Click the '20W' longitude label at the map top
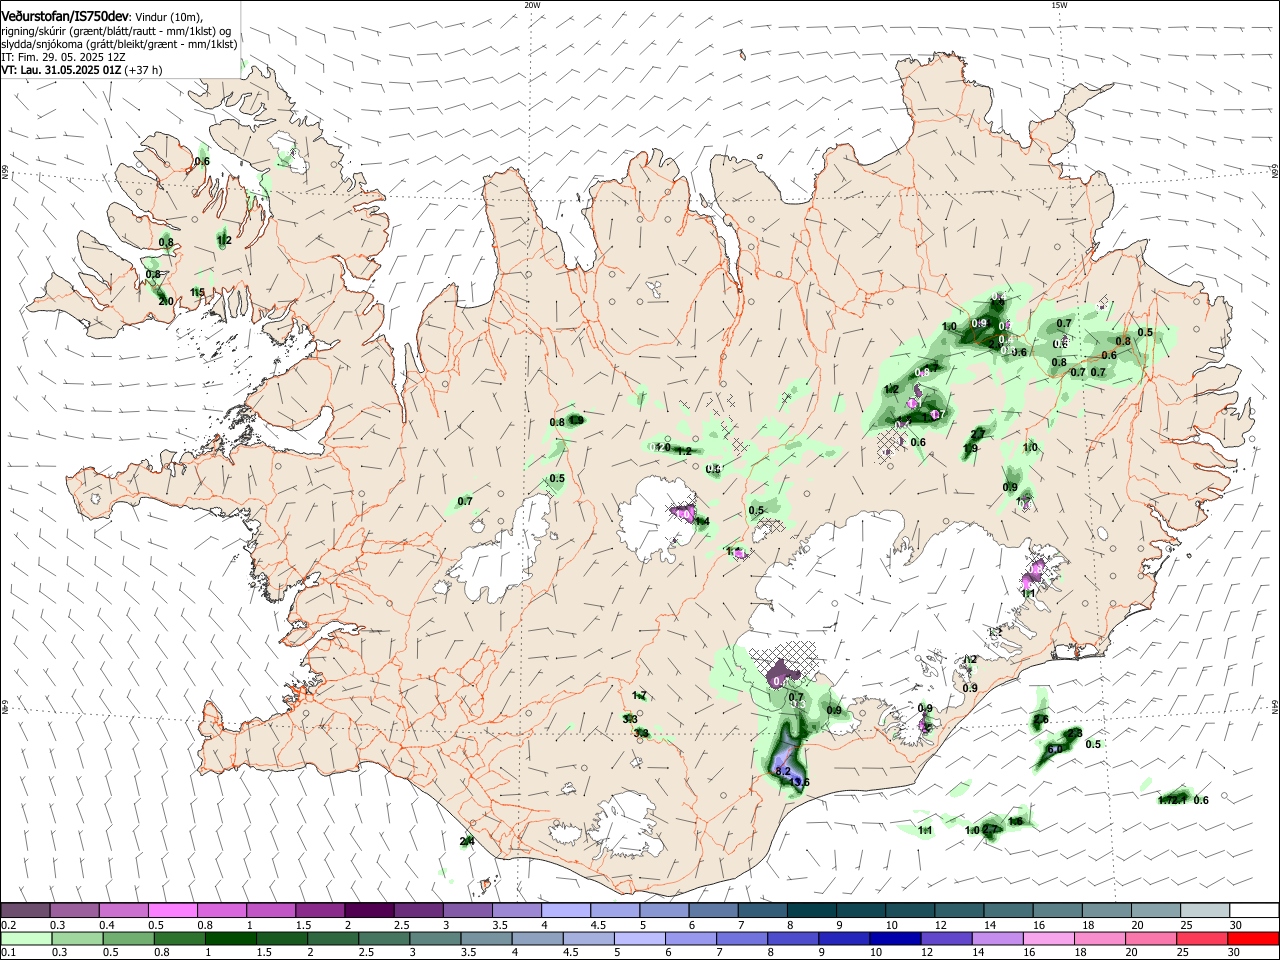Screen dimensions: 1280x960 pyautogui.click(x=532, y=5)
